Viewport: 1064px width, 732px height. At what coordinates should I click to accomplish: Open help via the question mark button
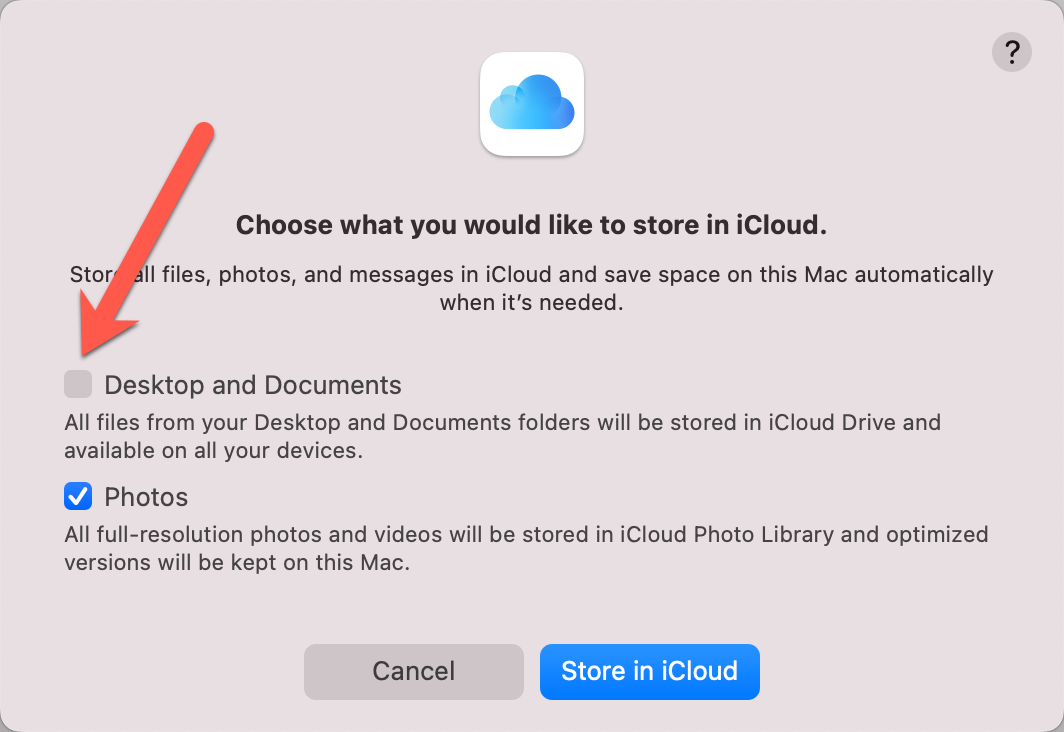point(1012,52)
